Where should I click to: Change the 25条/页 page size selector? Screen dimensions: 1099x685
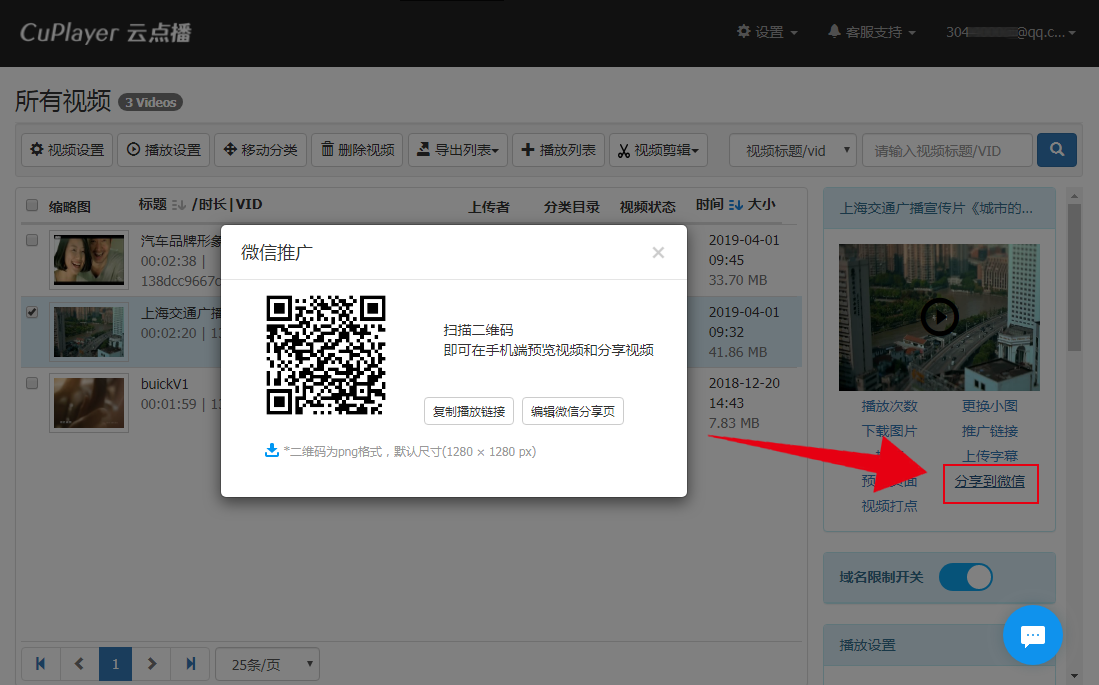pos(267,664)
